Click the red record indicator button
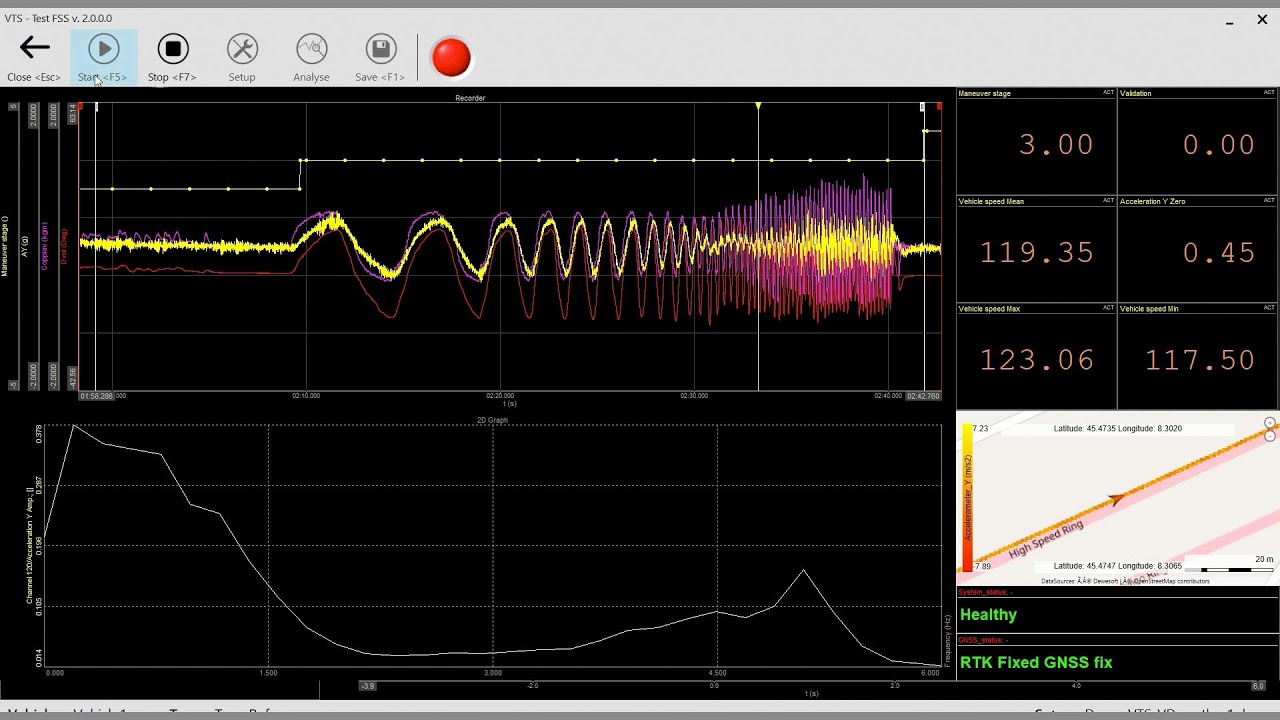Screen dimensions: 1280x720 (451, 57)
